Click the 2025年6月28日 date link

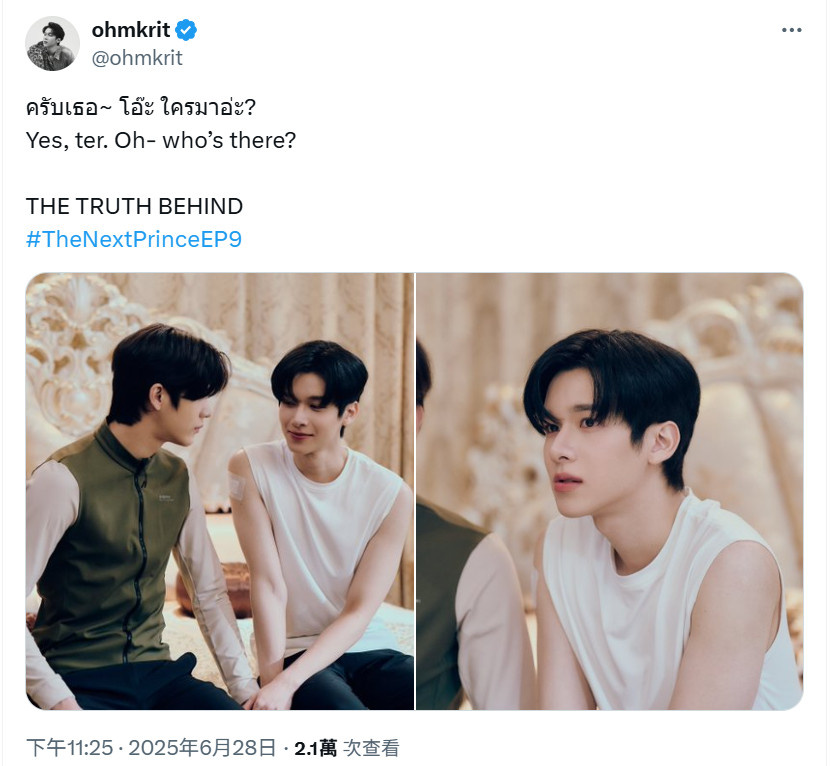tap(202, 748)
